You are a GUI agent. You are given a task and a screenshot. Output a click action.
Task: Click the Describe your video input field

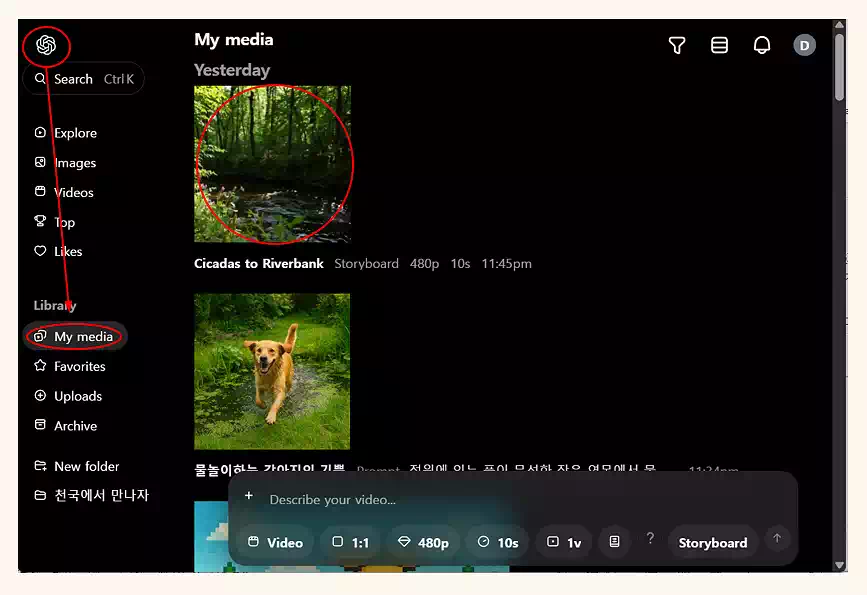tap(500, 499)
